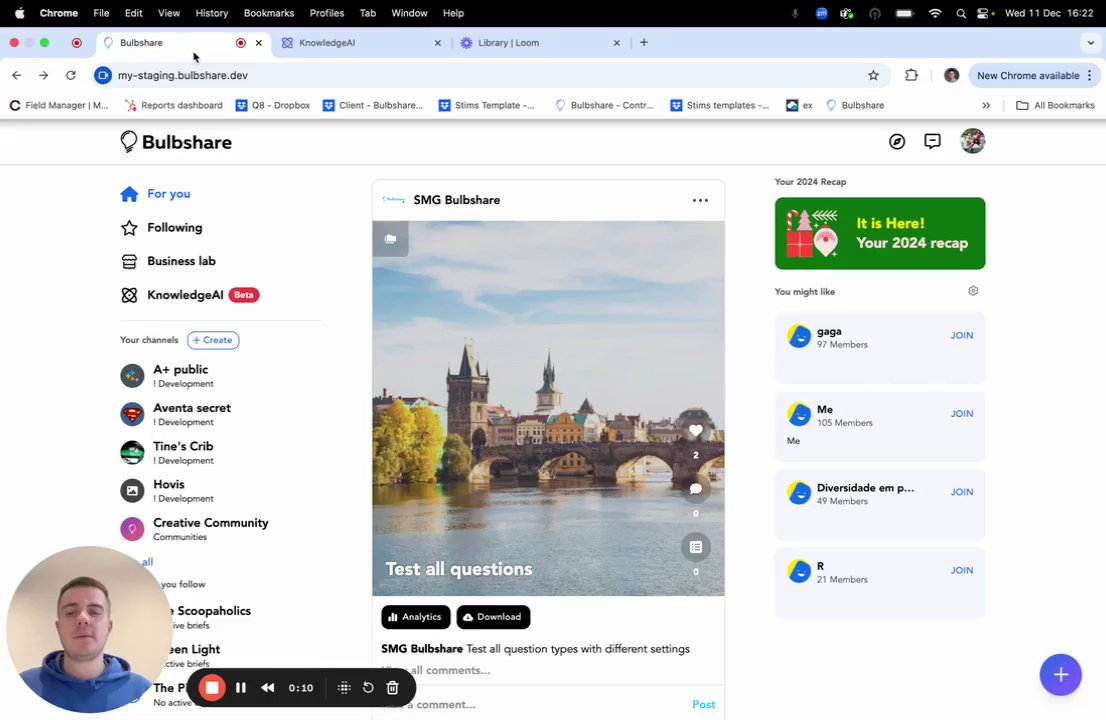Open the messages chat icon in header
Viewport: 1106px width, 720px height.
[932, 142]
